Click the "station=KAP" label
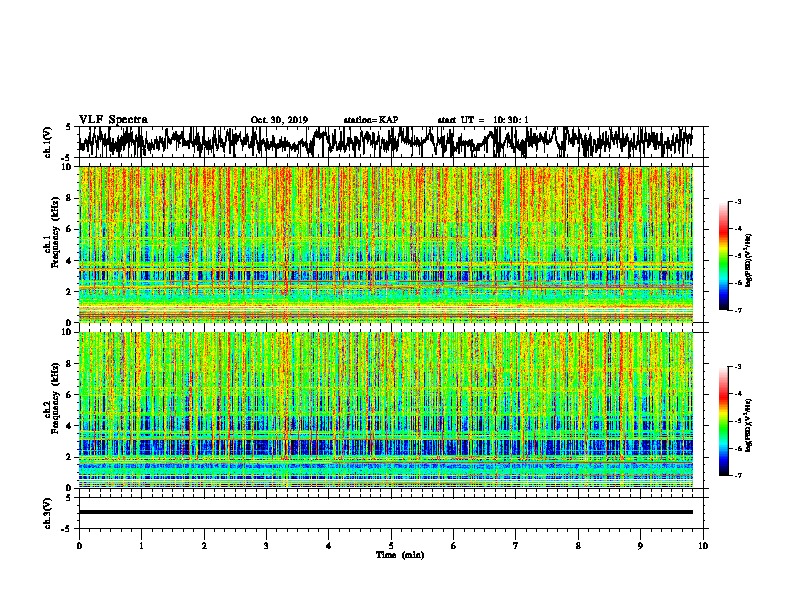Screen dimensions: 792x612 [x=371, y=120]
